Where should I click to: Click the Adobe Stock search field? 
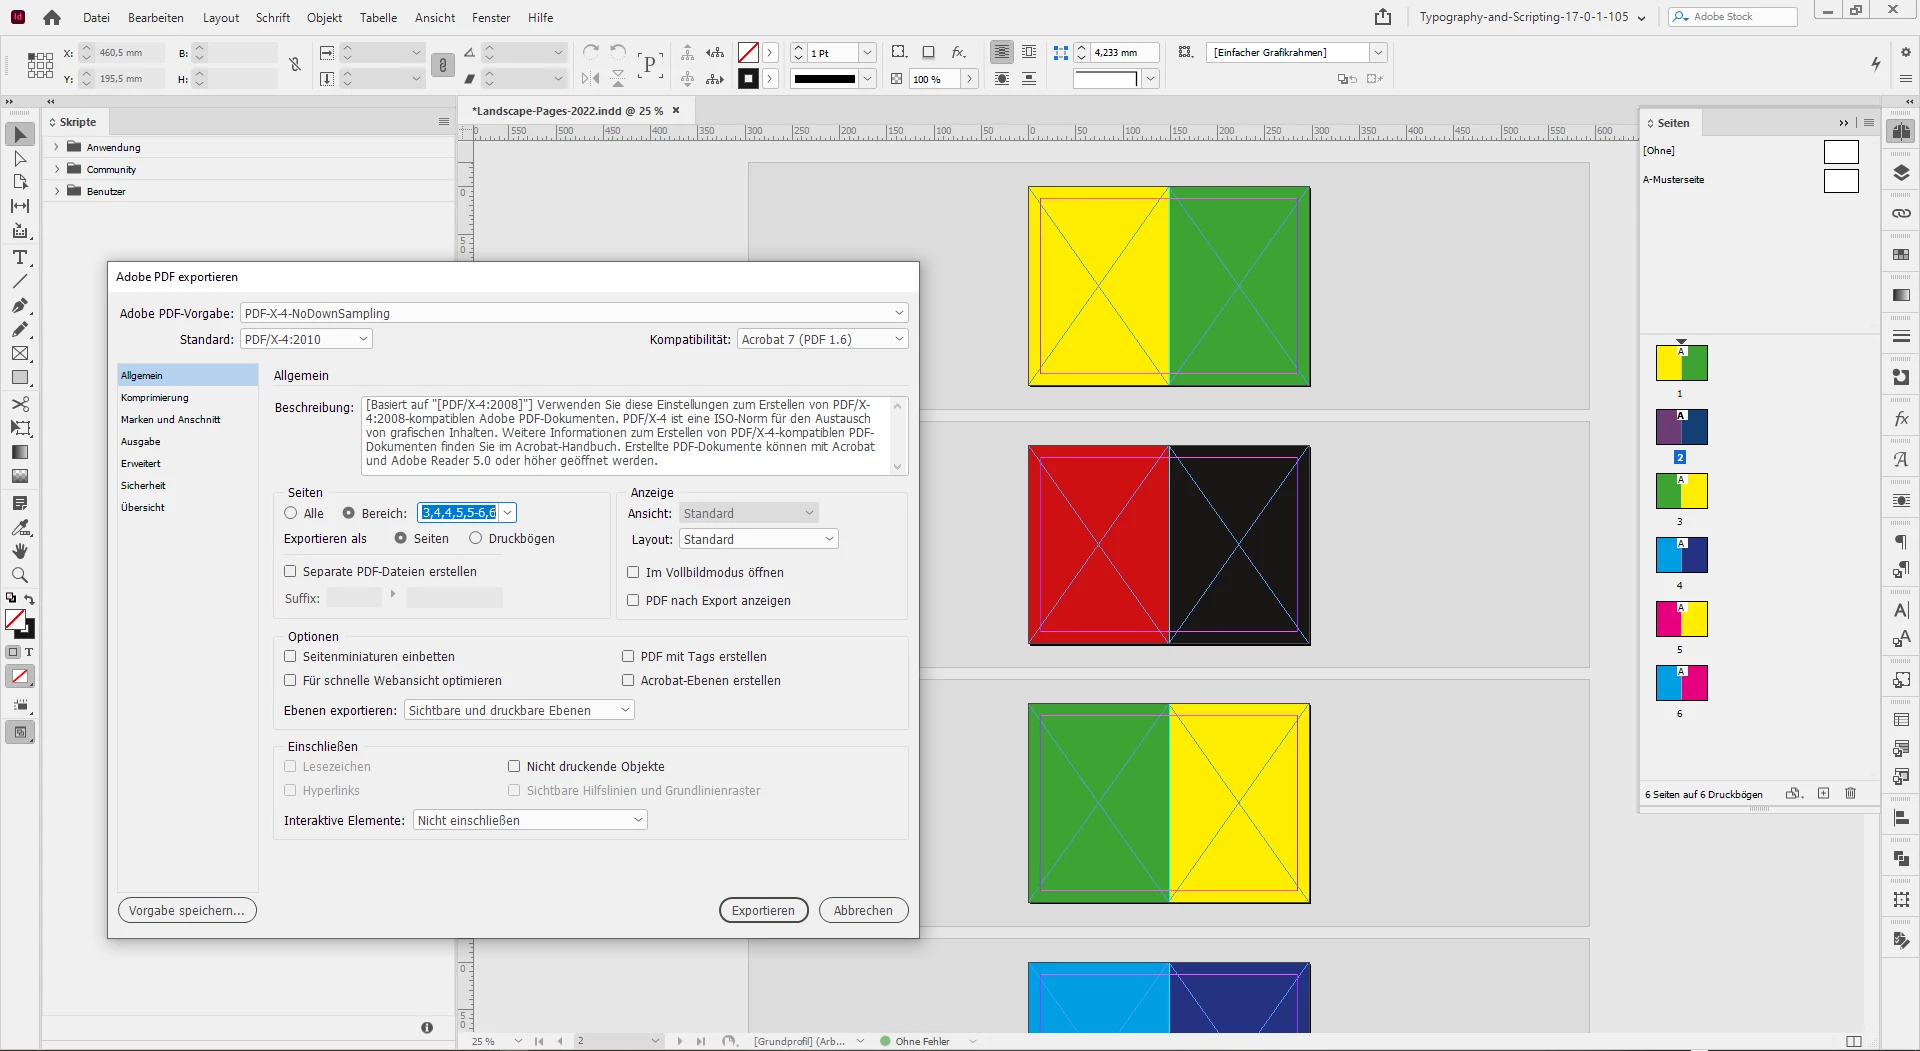(x=1732, y=17)
